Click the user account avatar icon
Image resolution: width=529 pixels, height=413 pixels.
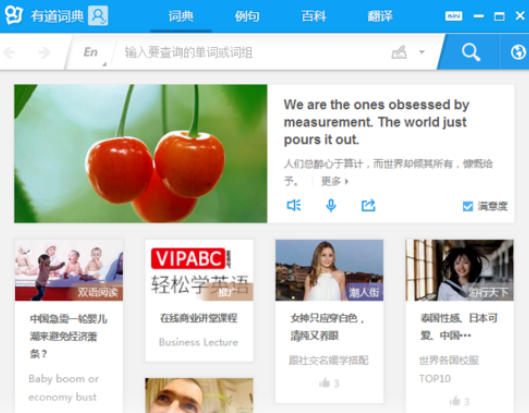click(x=98, y=16)
